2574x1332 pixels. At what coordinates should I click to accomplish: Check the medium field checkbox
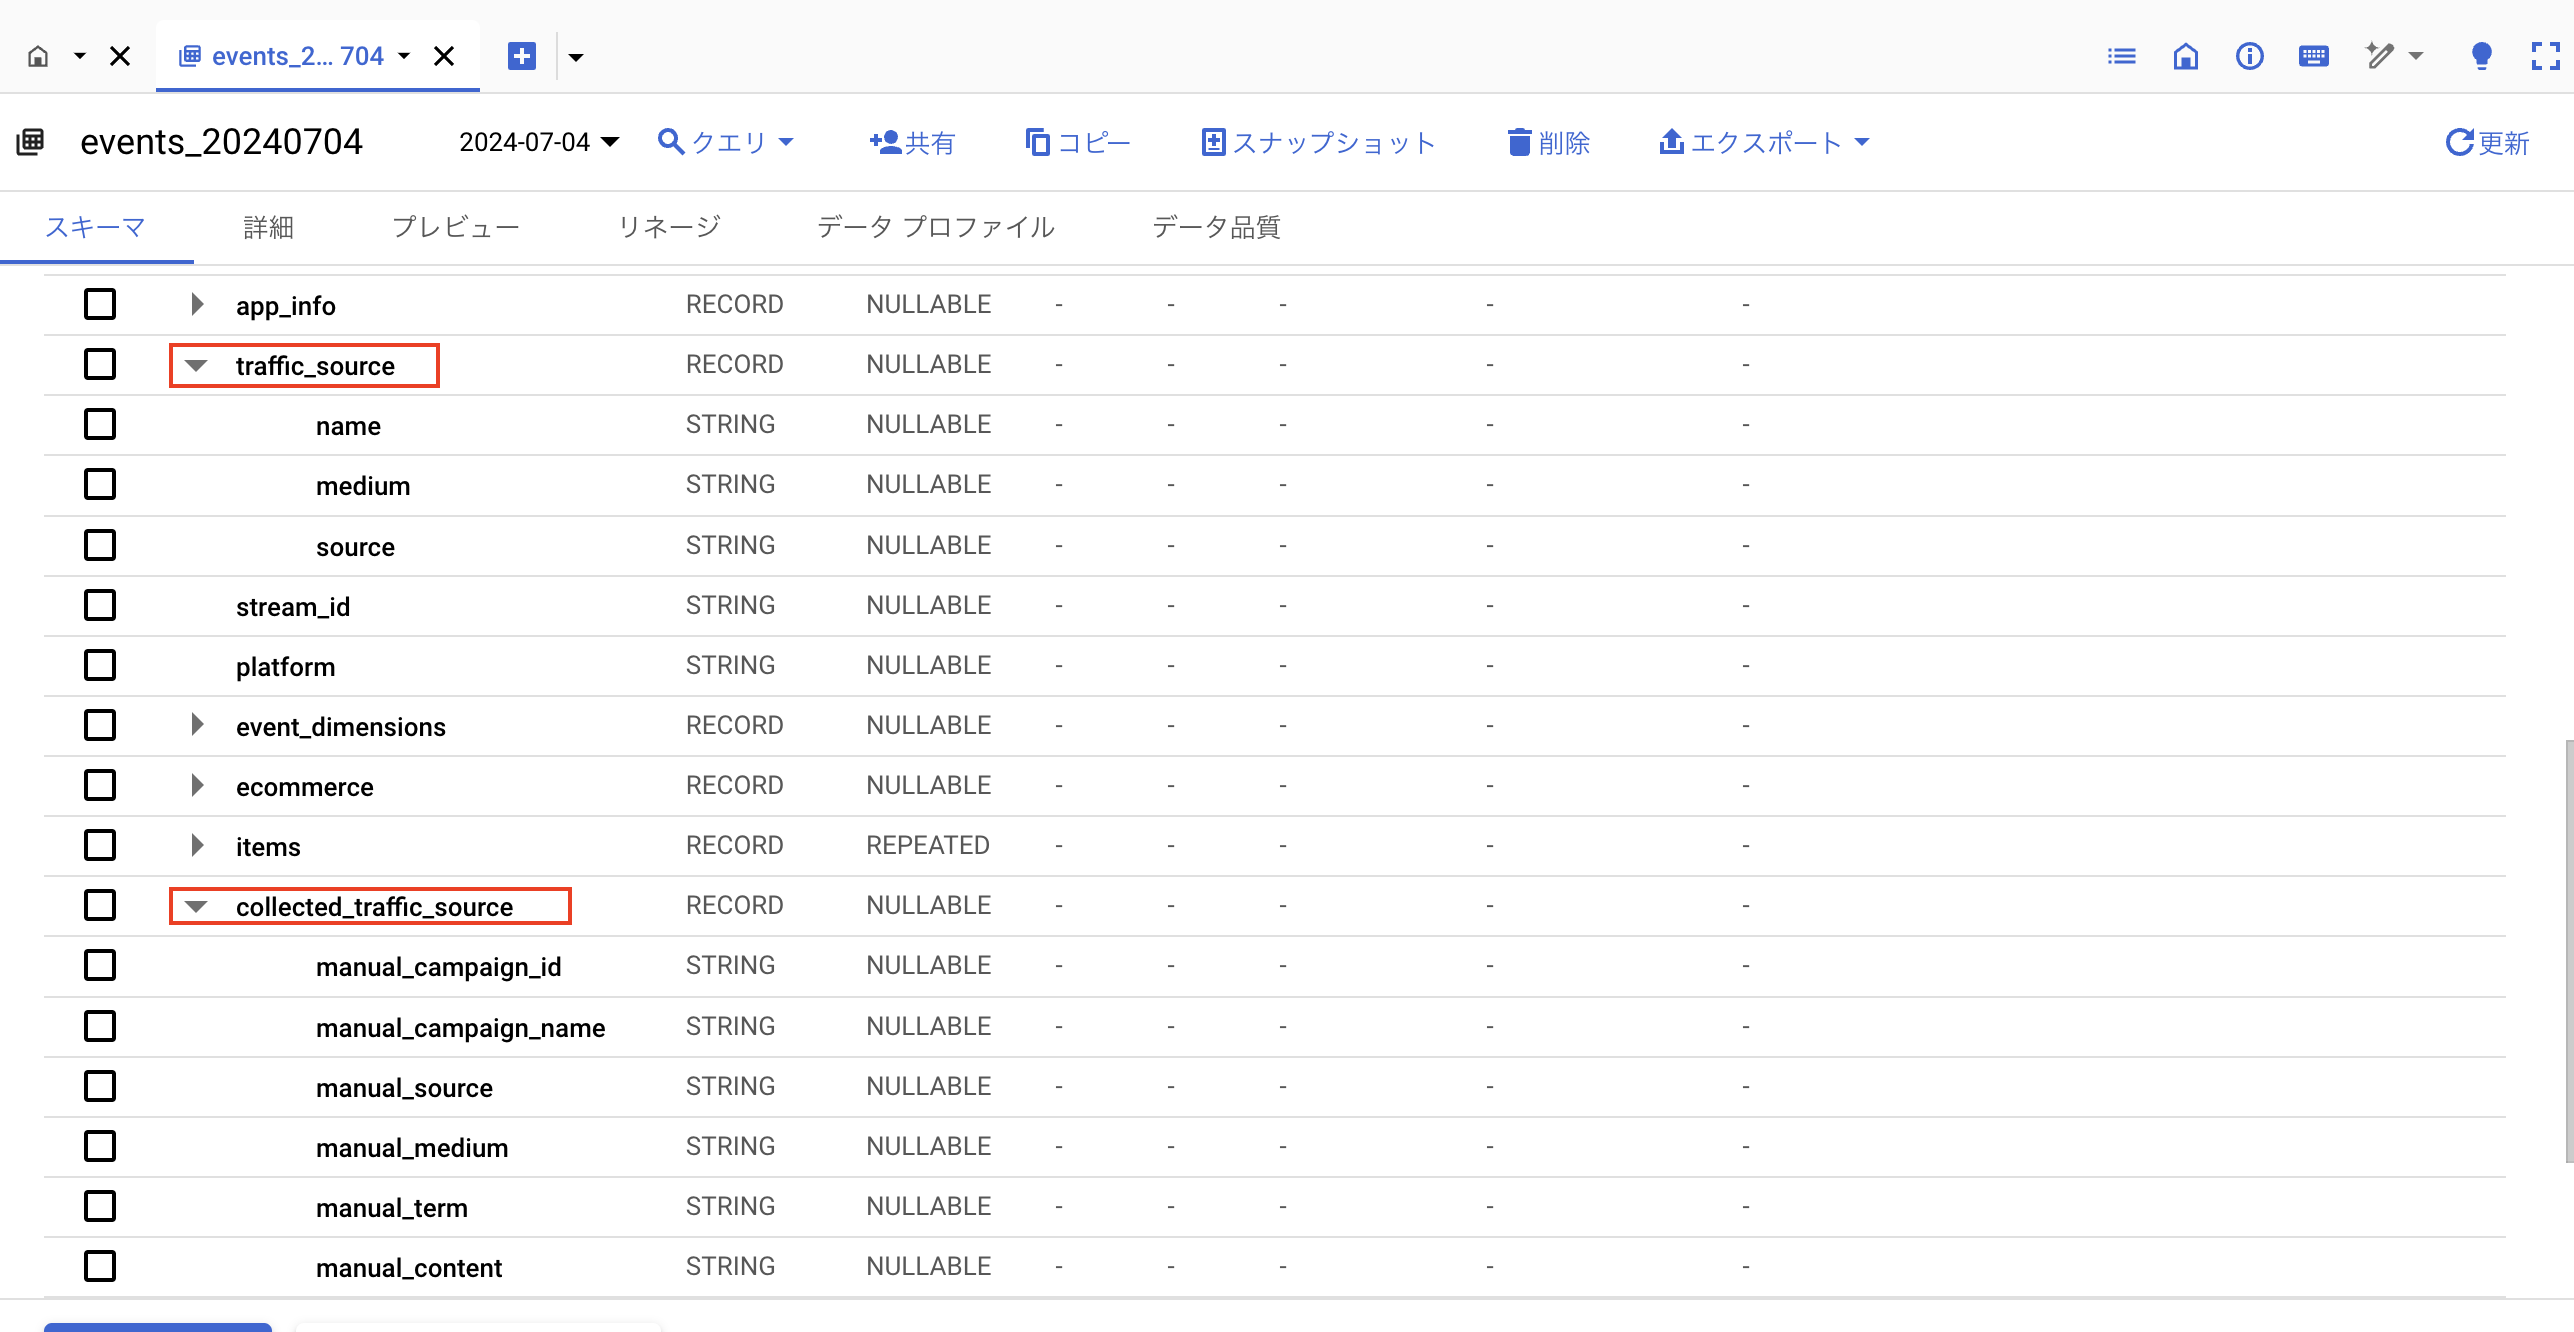(100, 484)
